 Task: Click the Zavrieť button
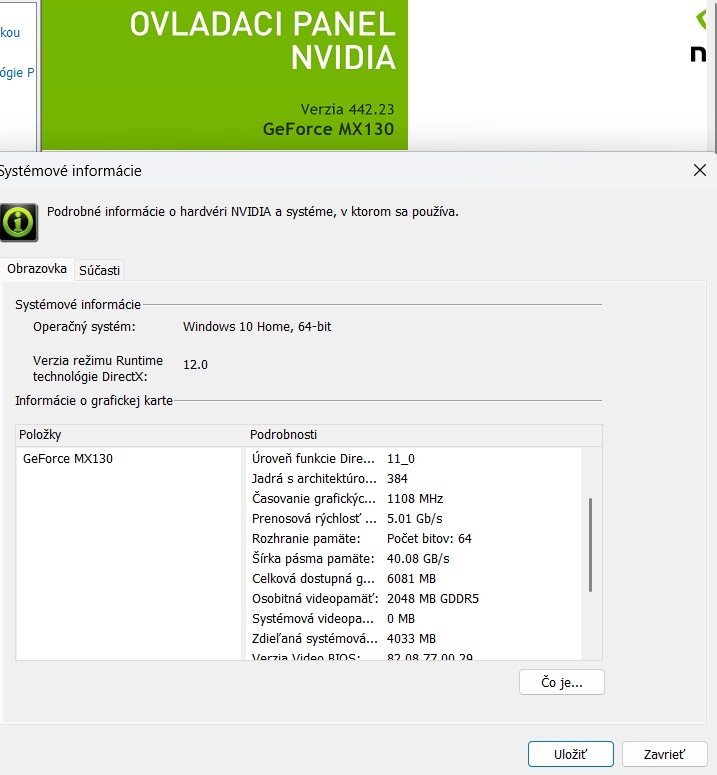point(664,754)
